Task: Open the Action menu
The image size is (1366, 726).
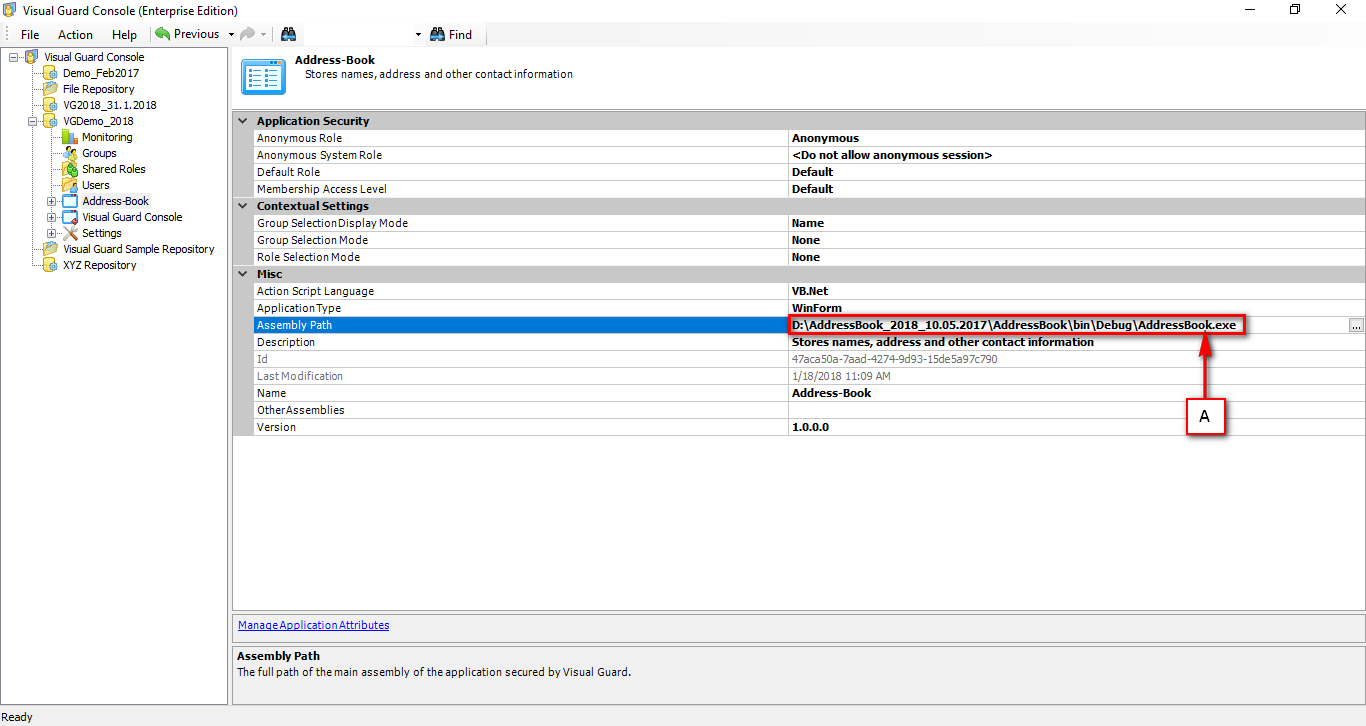Action: pos(75,34)
